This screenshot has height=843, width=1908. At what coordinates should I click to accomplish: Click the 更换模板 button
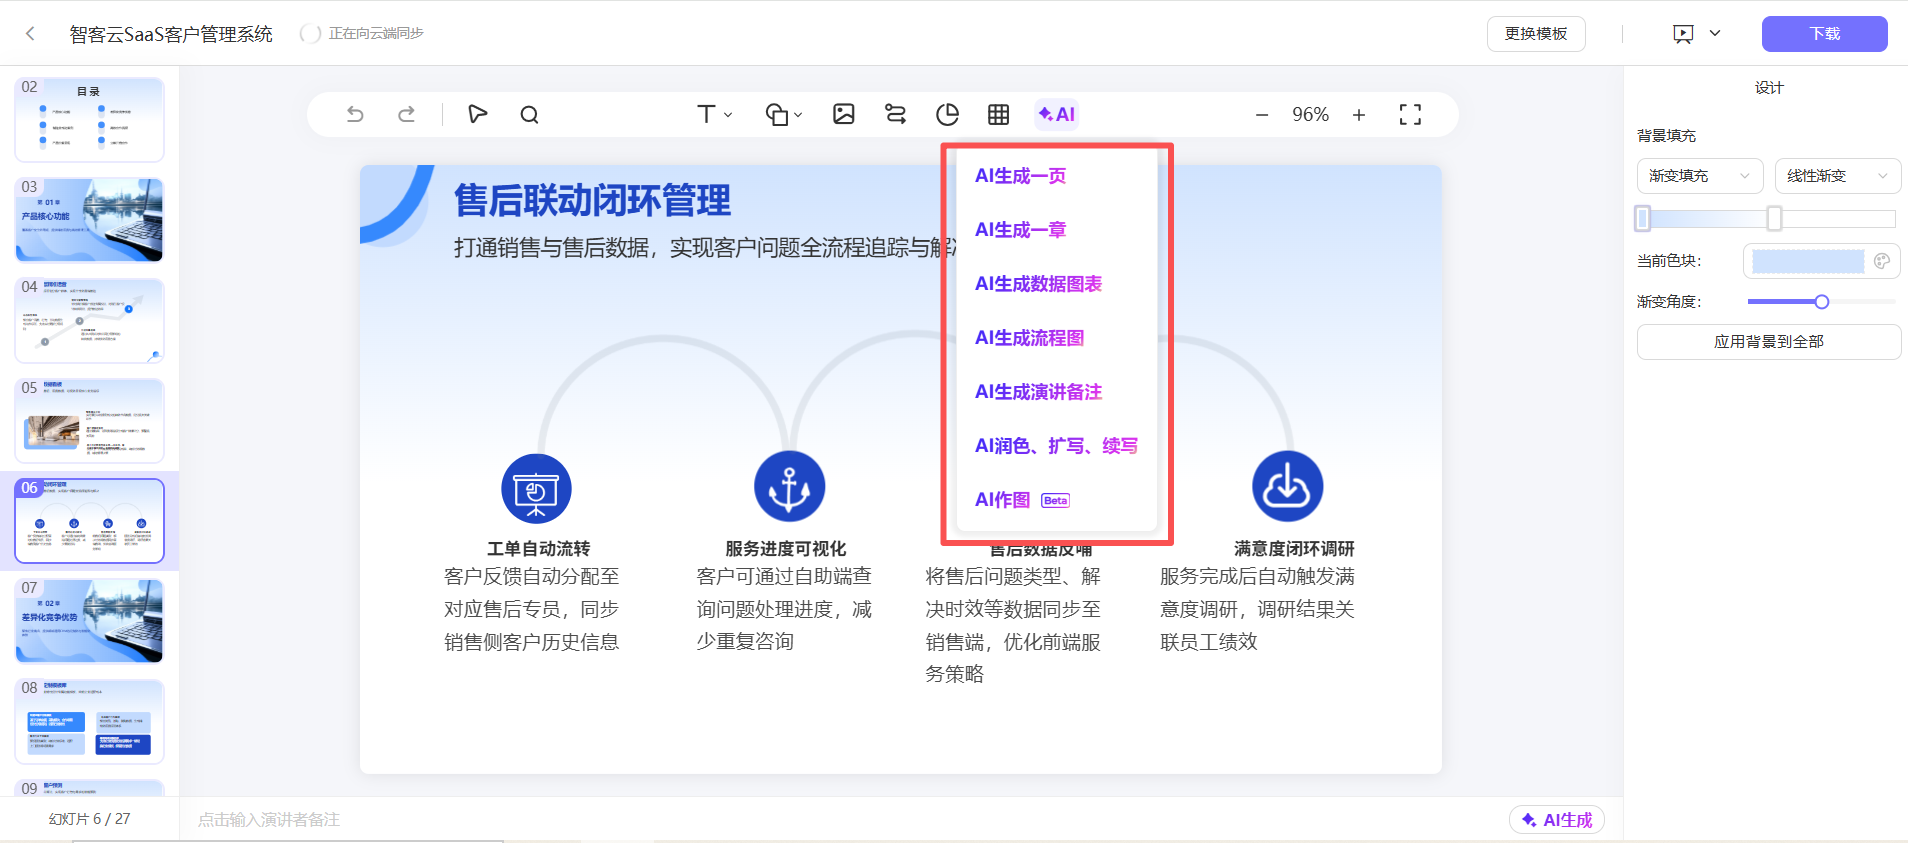click(x=1535, y=34)
